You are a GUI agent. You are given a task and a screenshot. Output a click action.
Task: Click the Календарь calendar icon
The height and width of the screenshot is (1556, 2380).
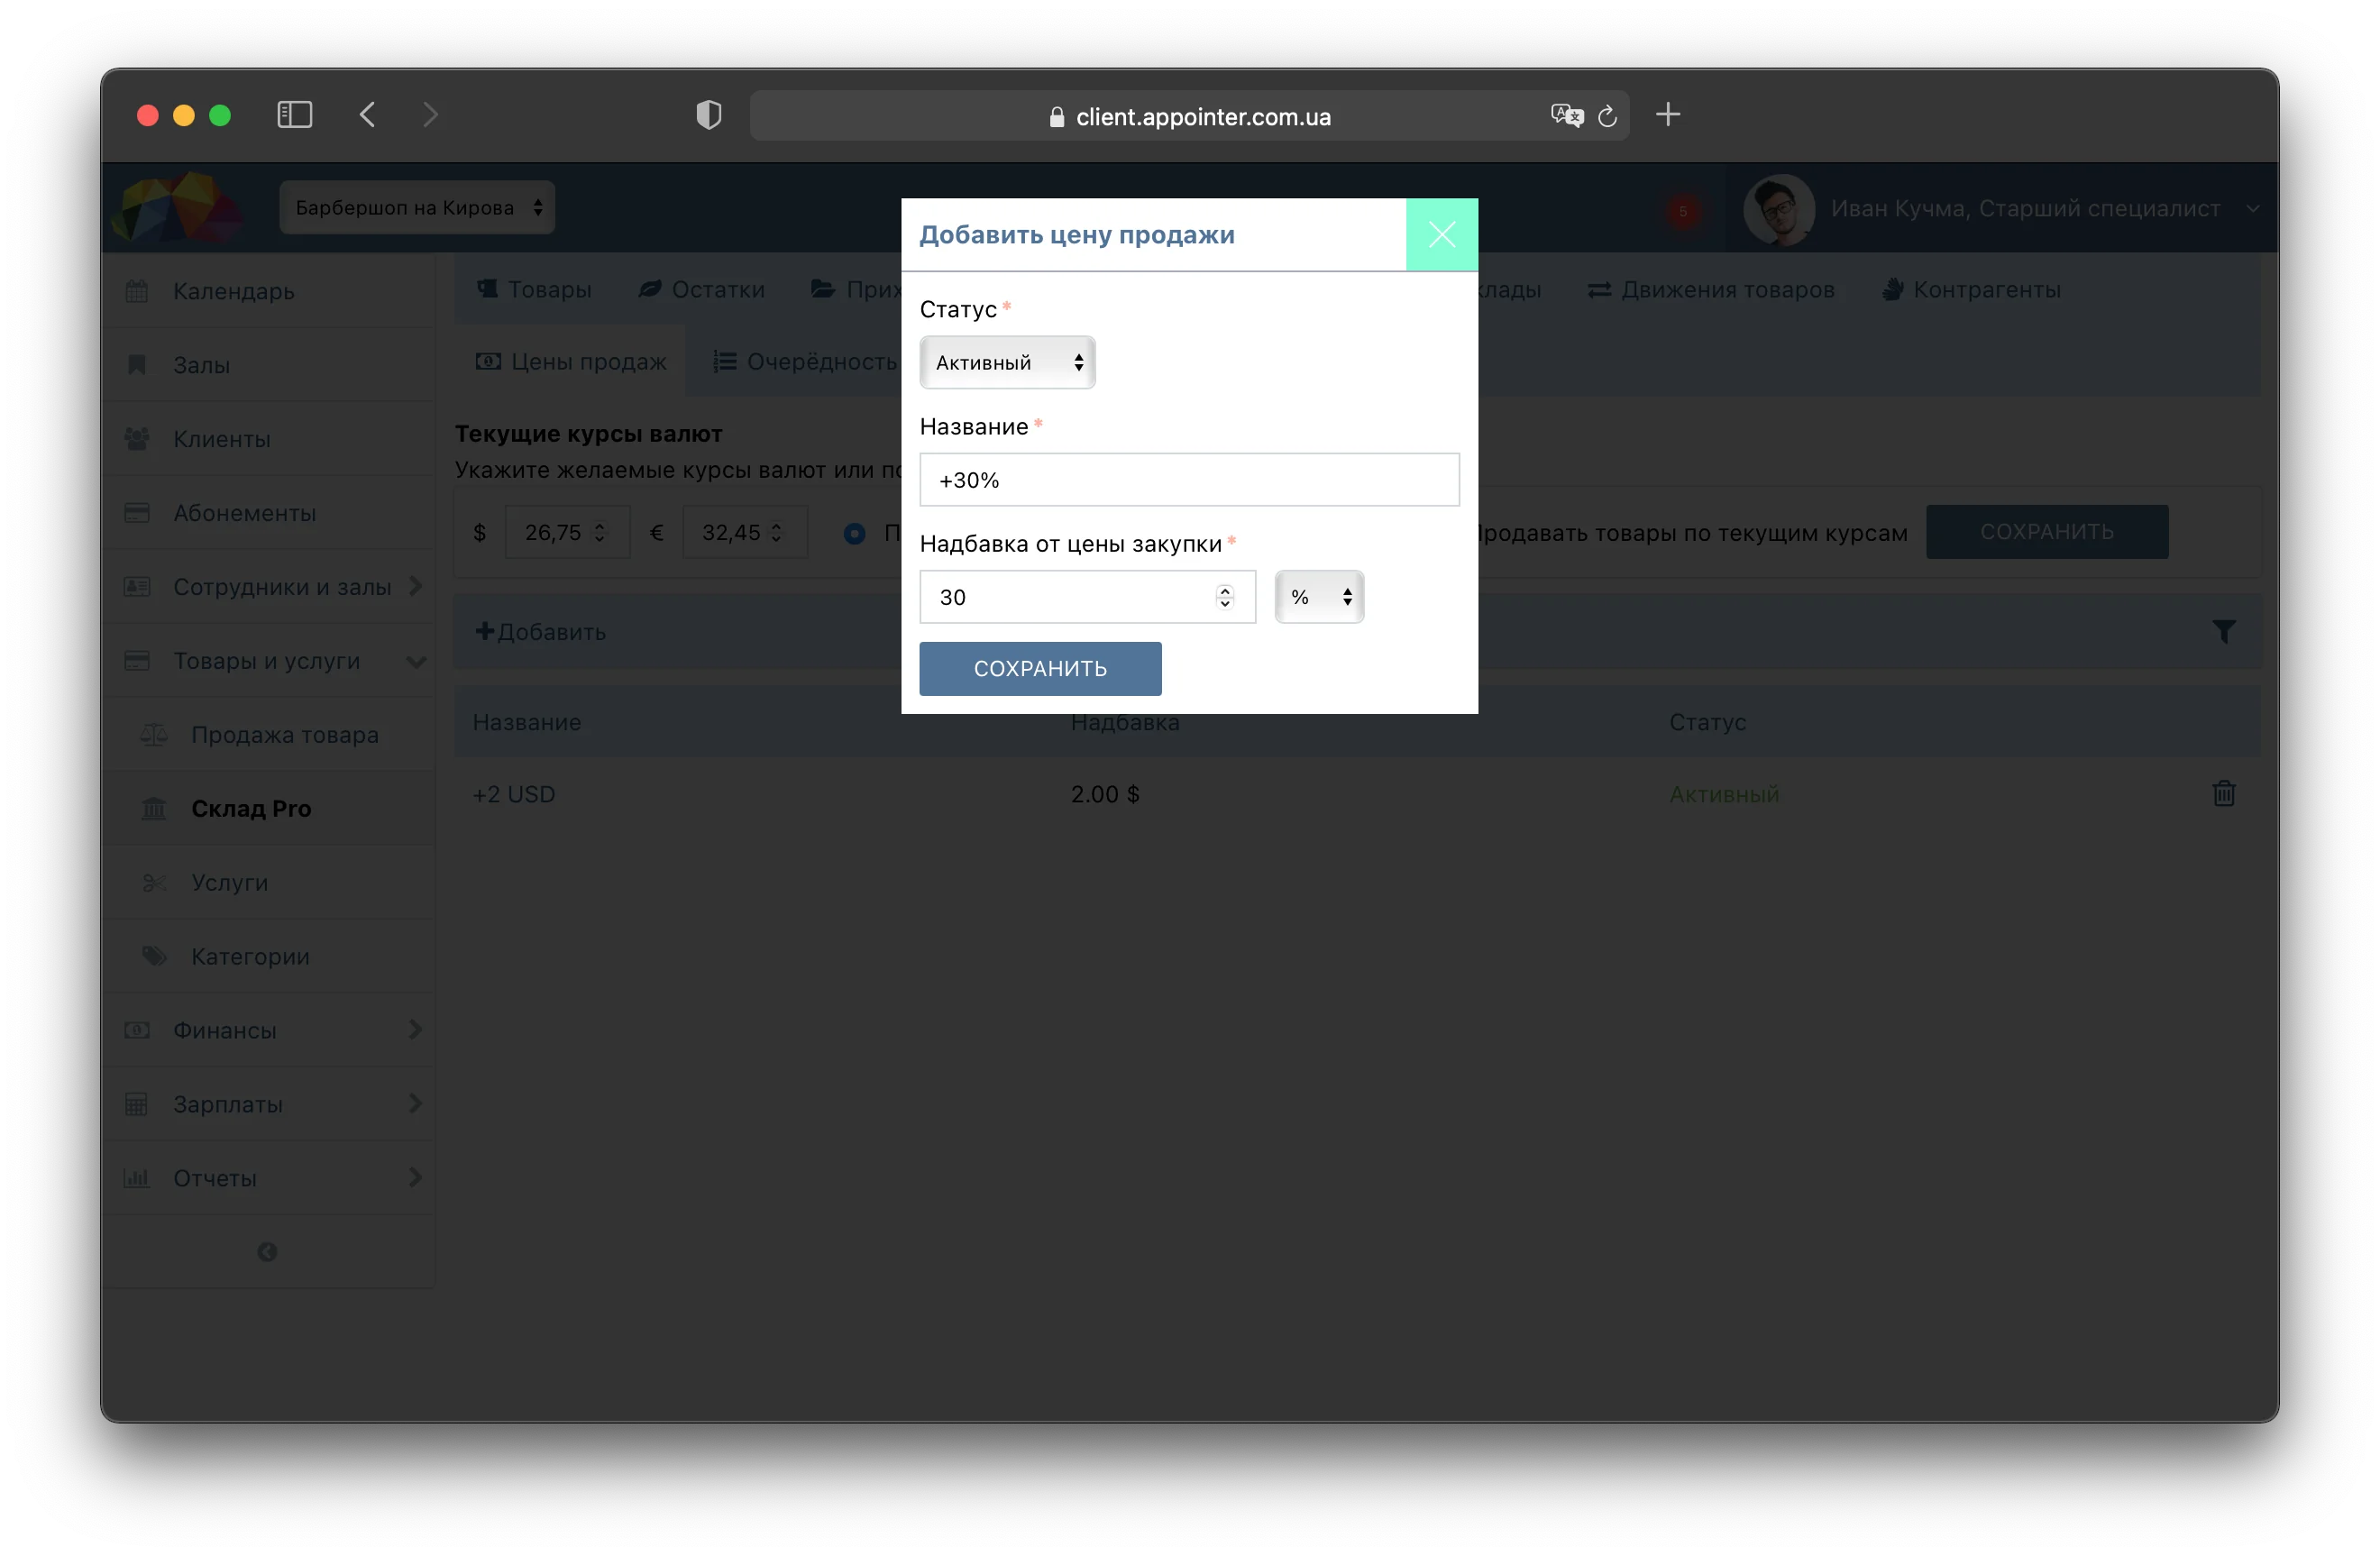click(137, 291)
